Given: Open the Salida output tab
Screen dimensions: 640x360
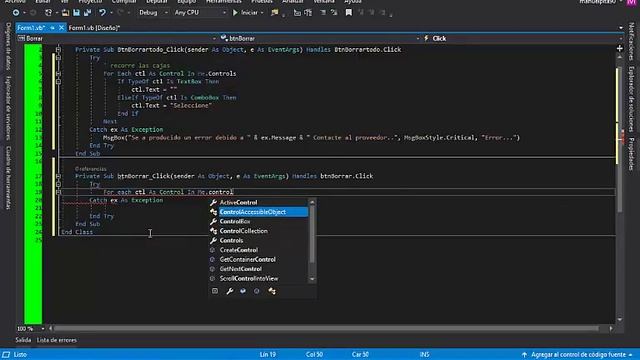Looking at the screenshot, I should [x=23, y=340].
